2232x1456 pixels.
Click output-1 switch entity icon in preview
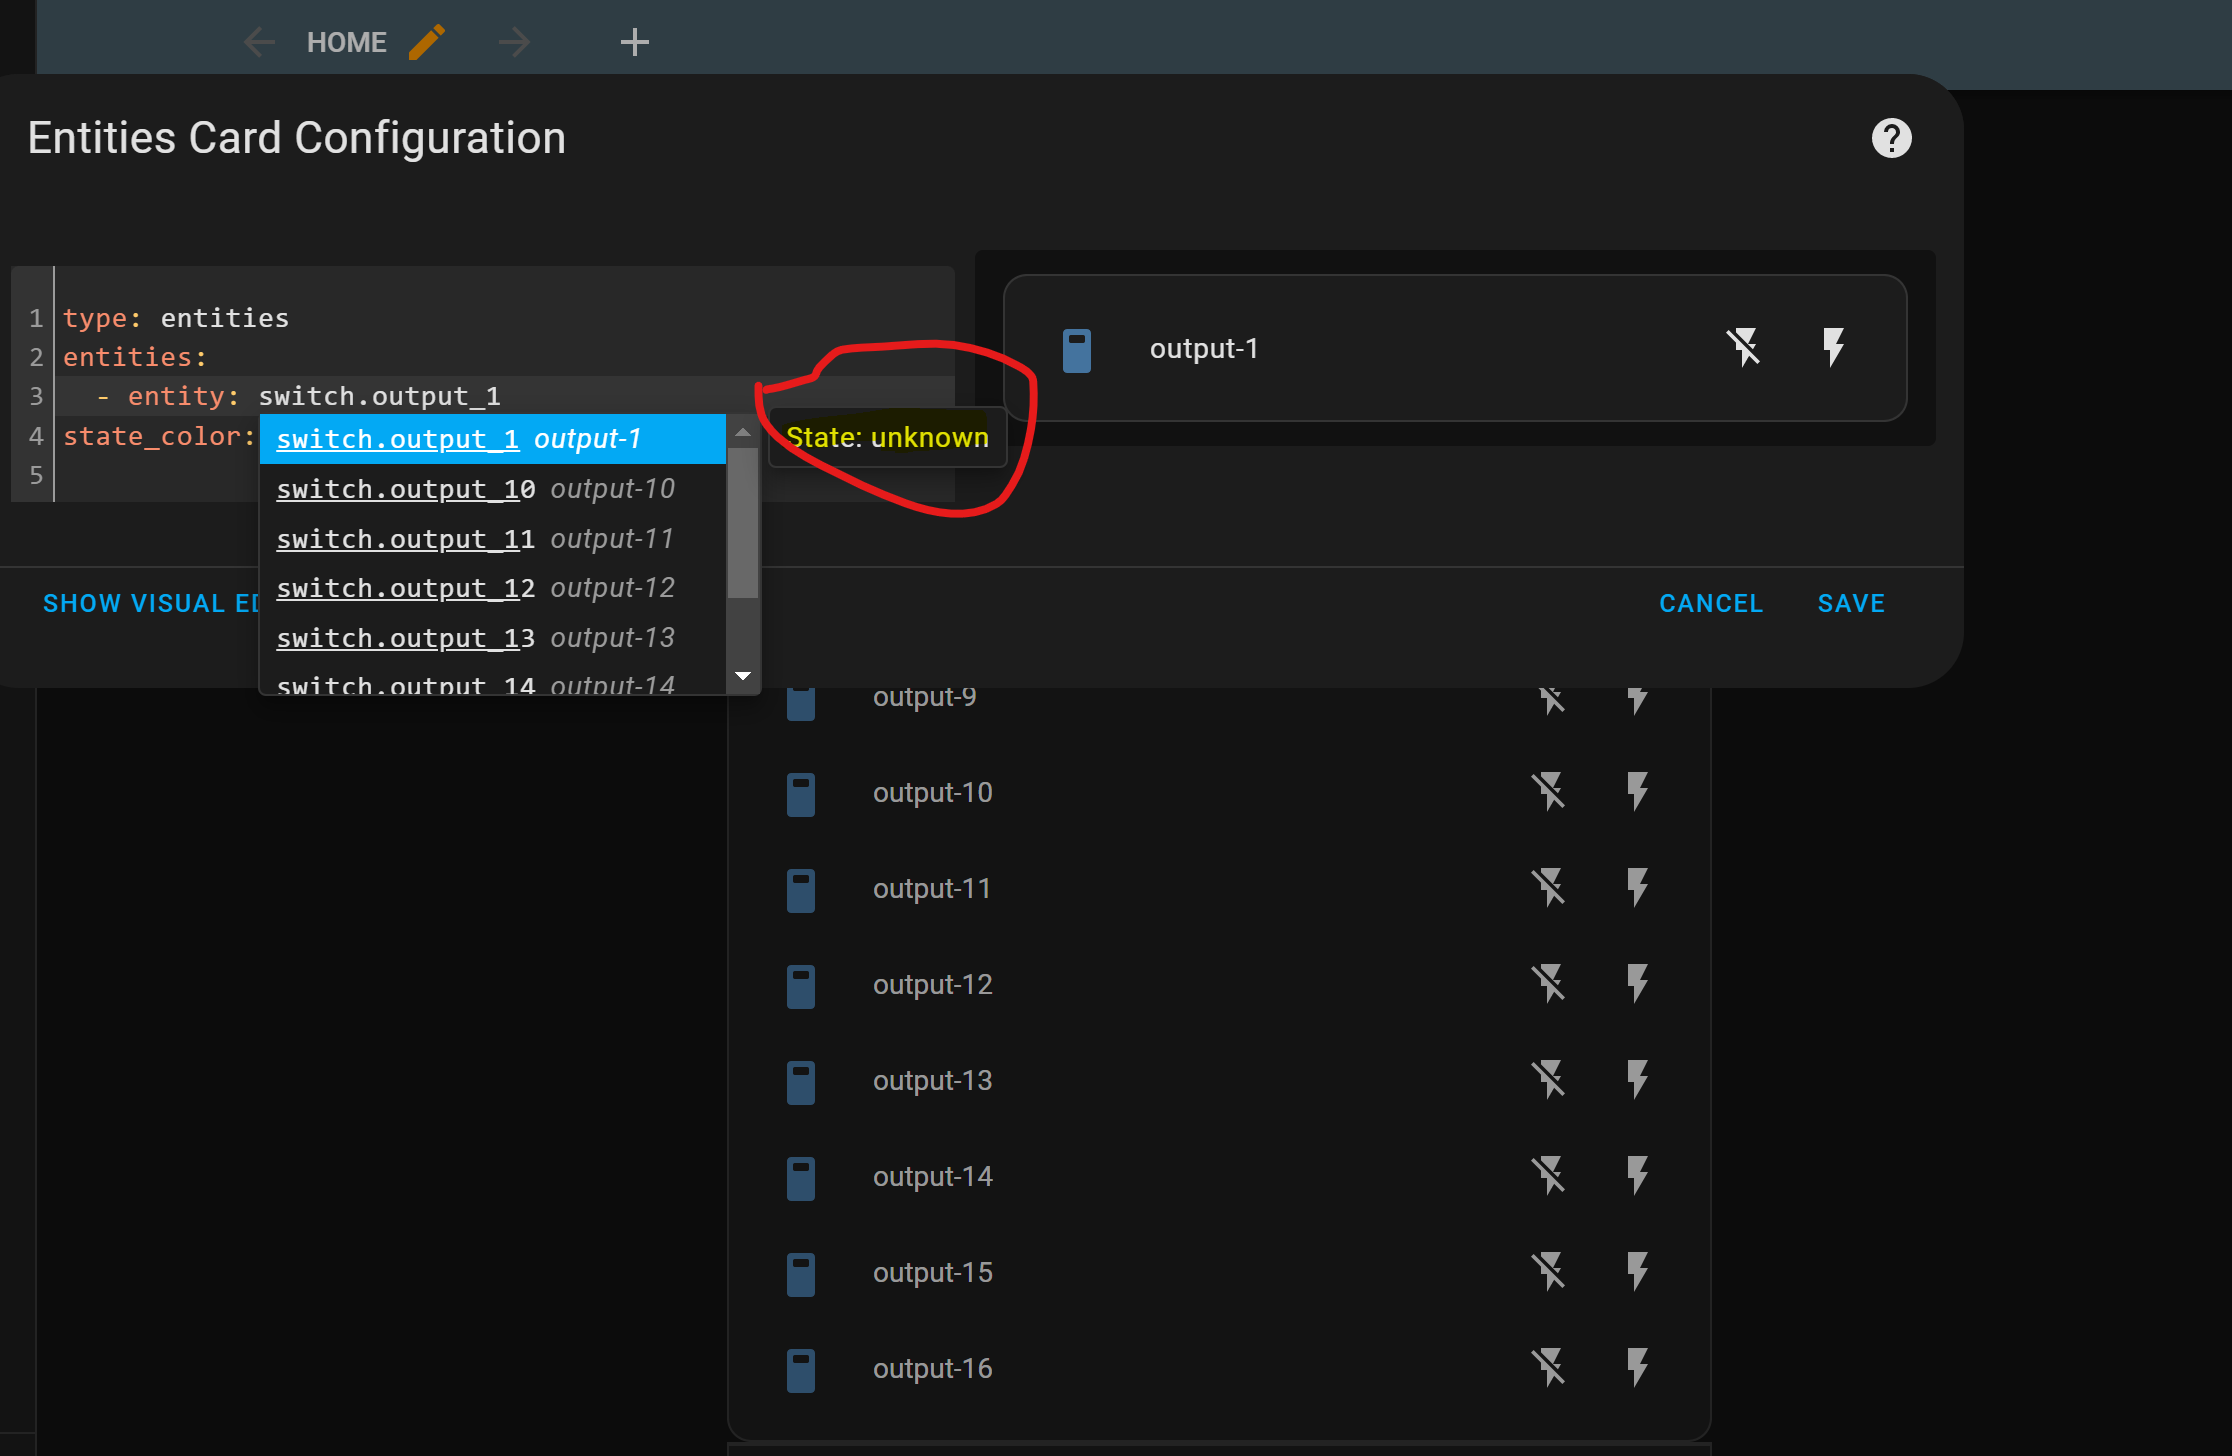(x=1076, y=350)
